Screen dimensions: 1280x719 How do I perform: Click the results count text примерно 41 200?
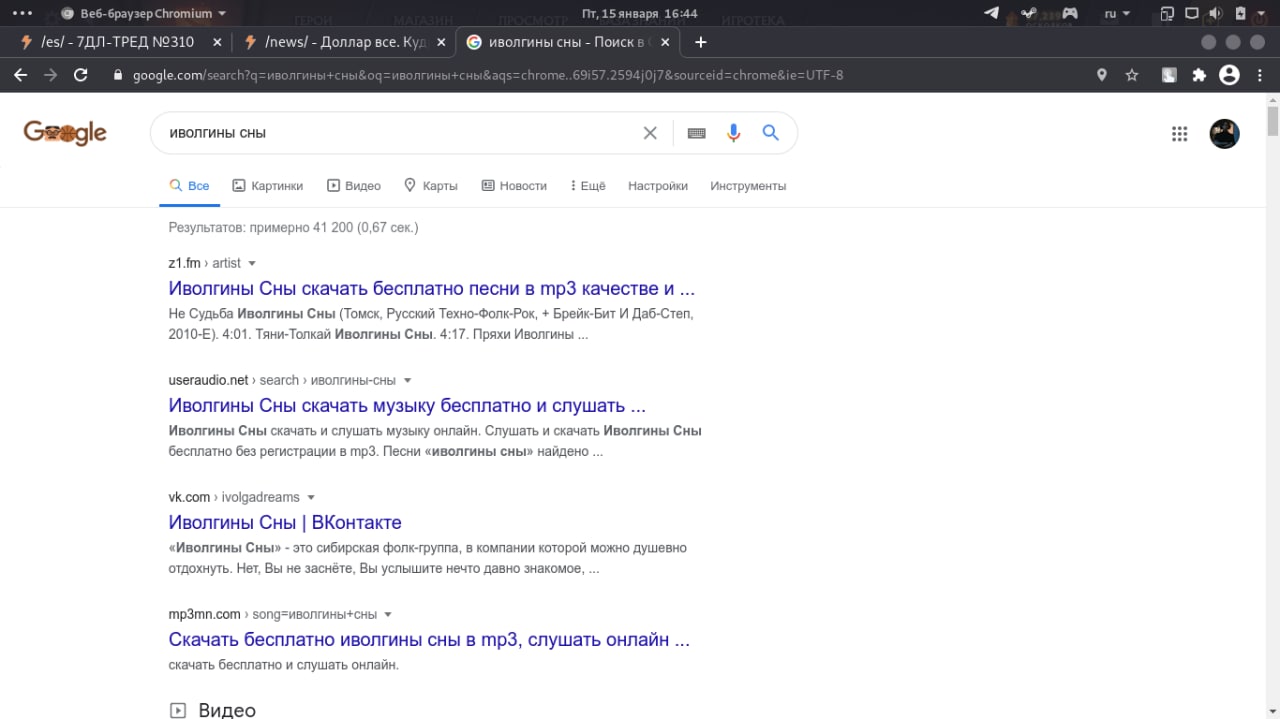(x=293, y=228)
